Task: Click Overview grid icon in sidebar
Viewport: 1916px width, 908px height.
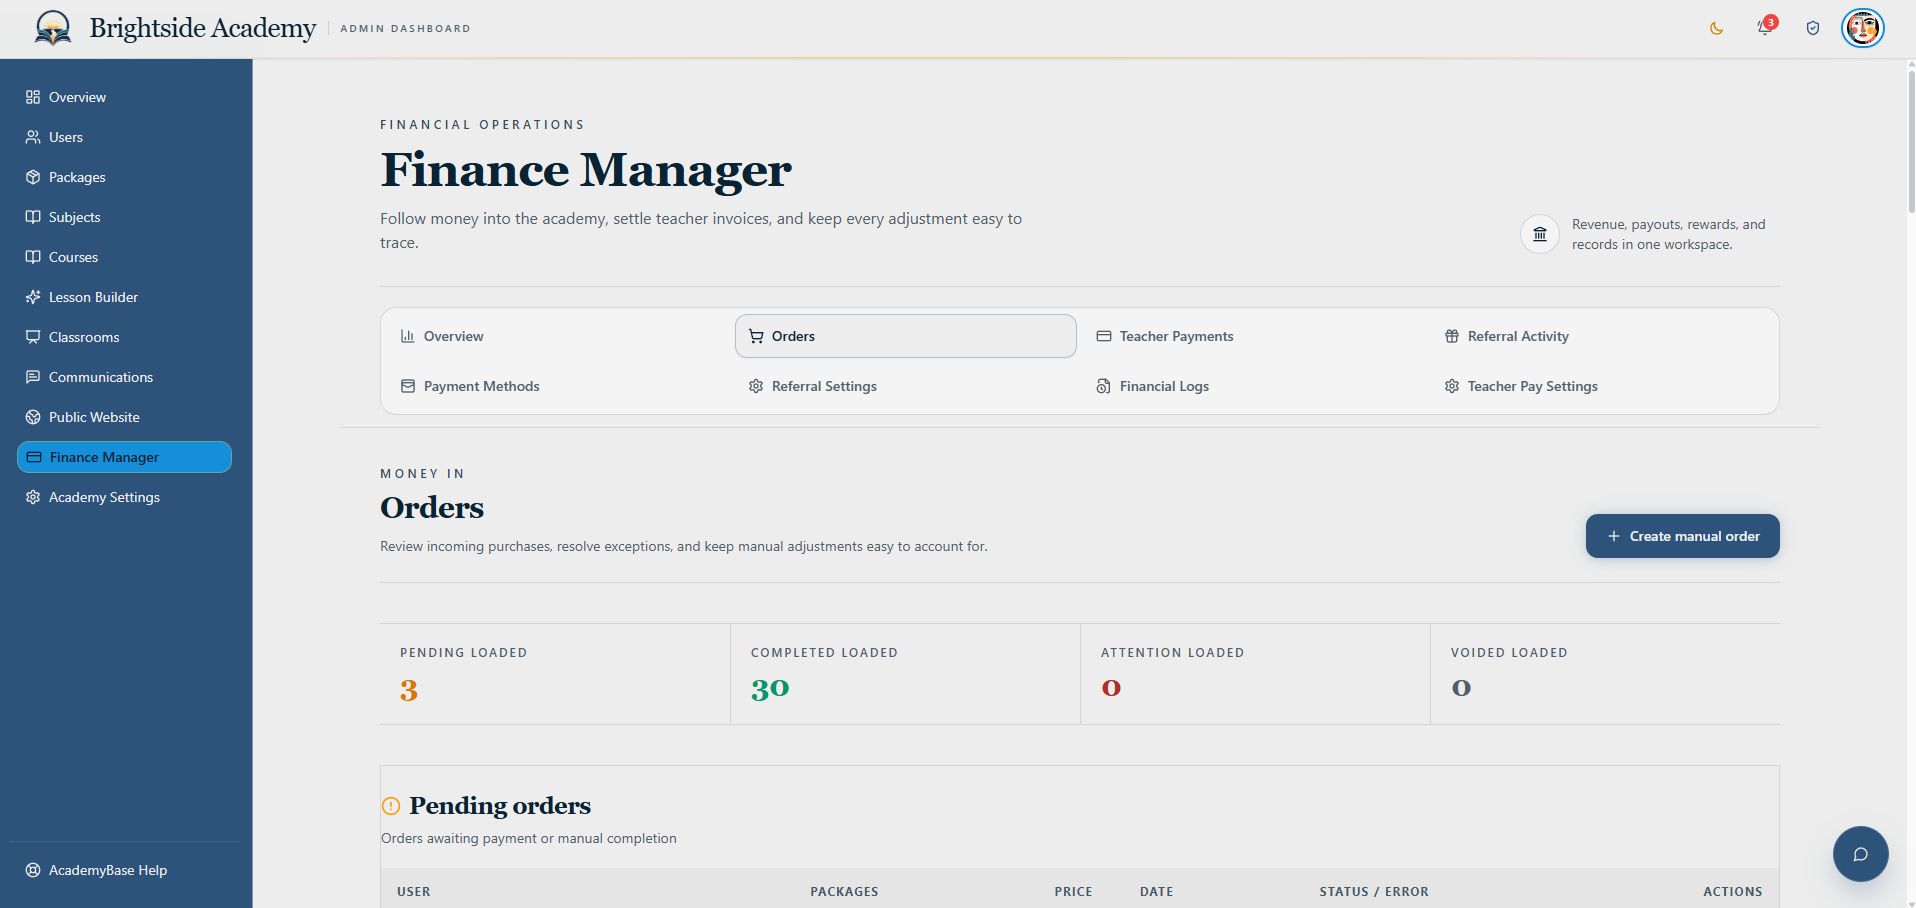Action: 33,97
